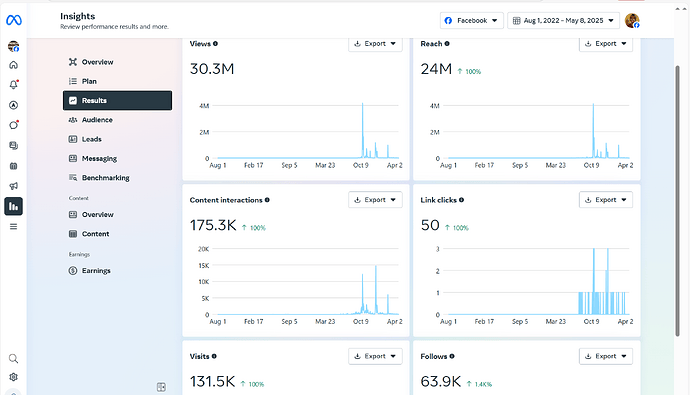This screenshot has height=395, width=690.
Task: Click the vertical page scrollbar
Action: tap(678, 201)
